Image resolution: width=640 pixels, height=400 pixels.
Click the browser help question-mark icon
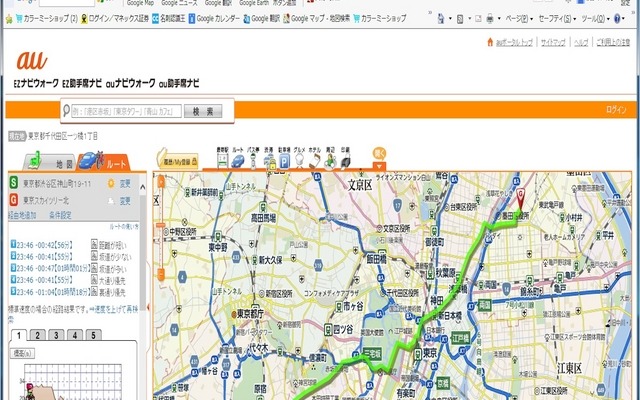click(x=617, y=18)
